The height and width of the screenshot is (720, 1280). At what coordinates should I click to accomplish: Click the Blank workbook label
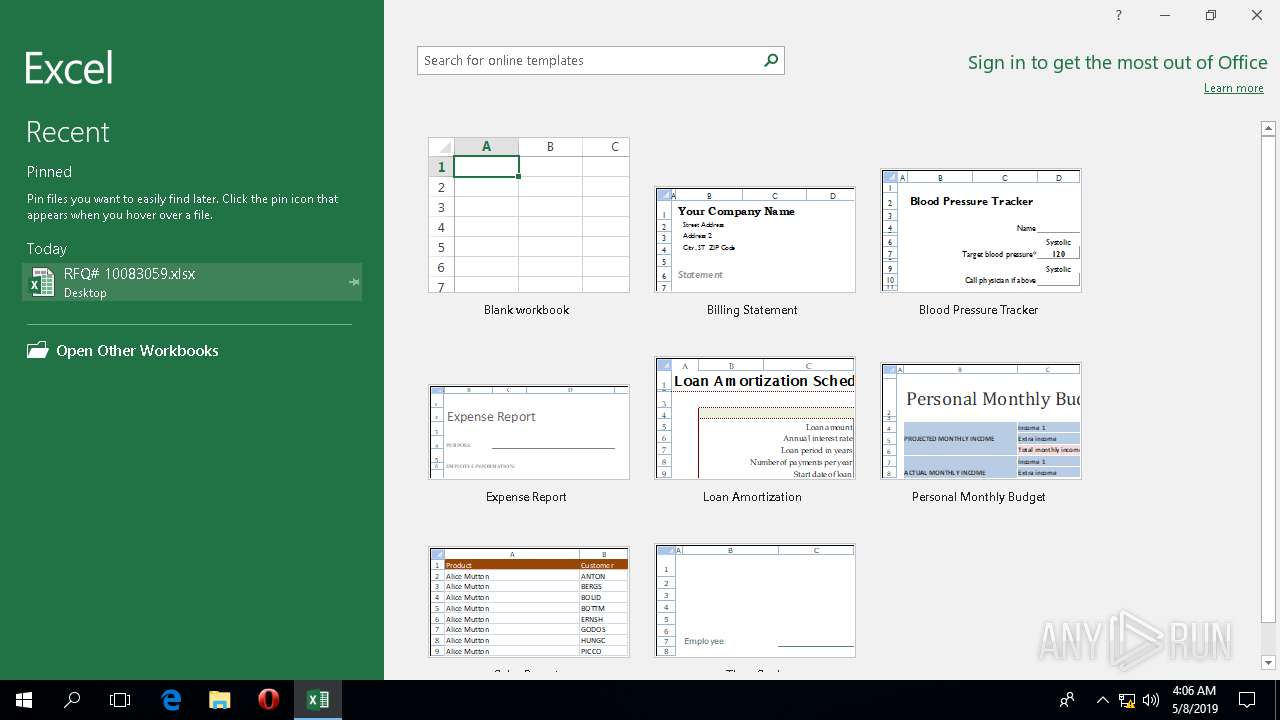click(x=526, y=310)
